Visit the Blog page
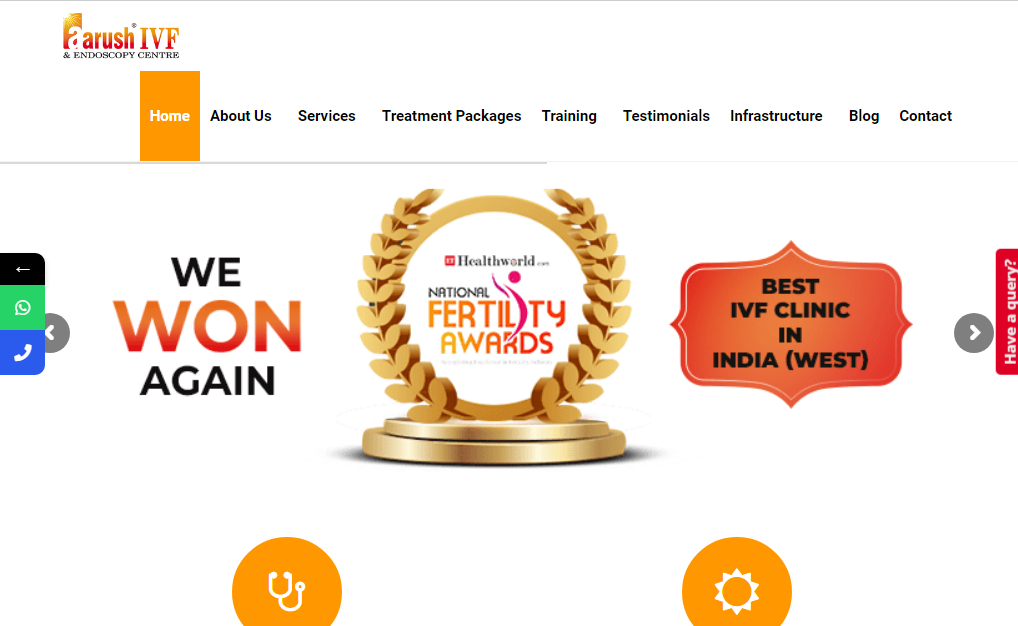1018x626 pixels. point(864,116)
